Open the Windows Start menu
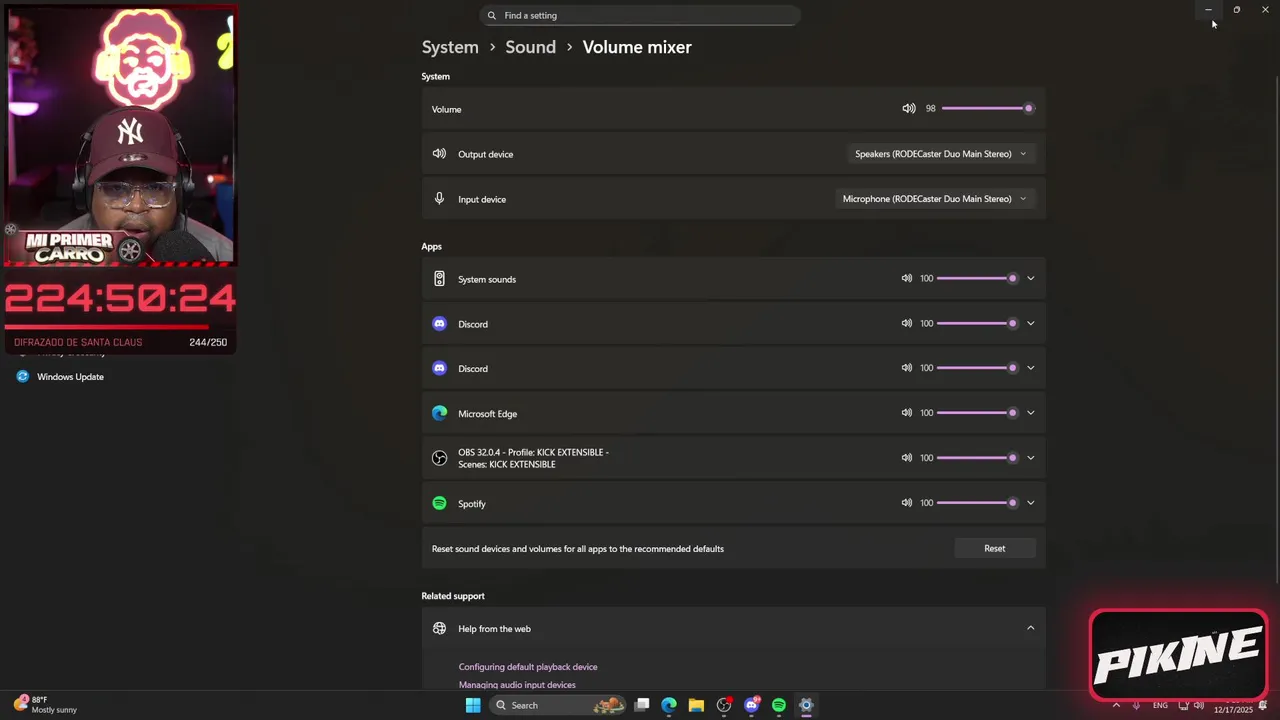 pyautogui.click(x=473, y=705)
